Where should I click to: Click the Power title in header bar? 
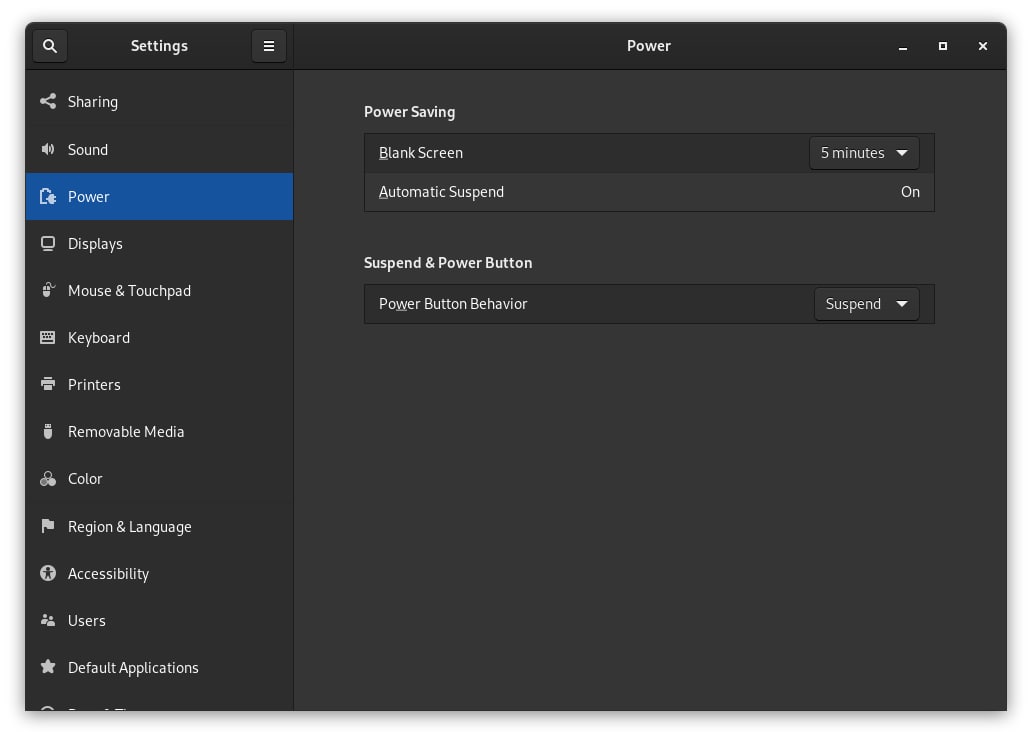(649, 46)
